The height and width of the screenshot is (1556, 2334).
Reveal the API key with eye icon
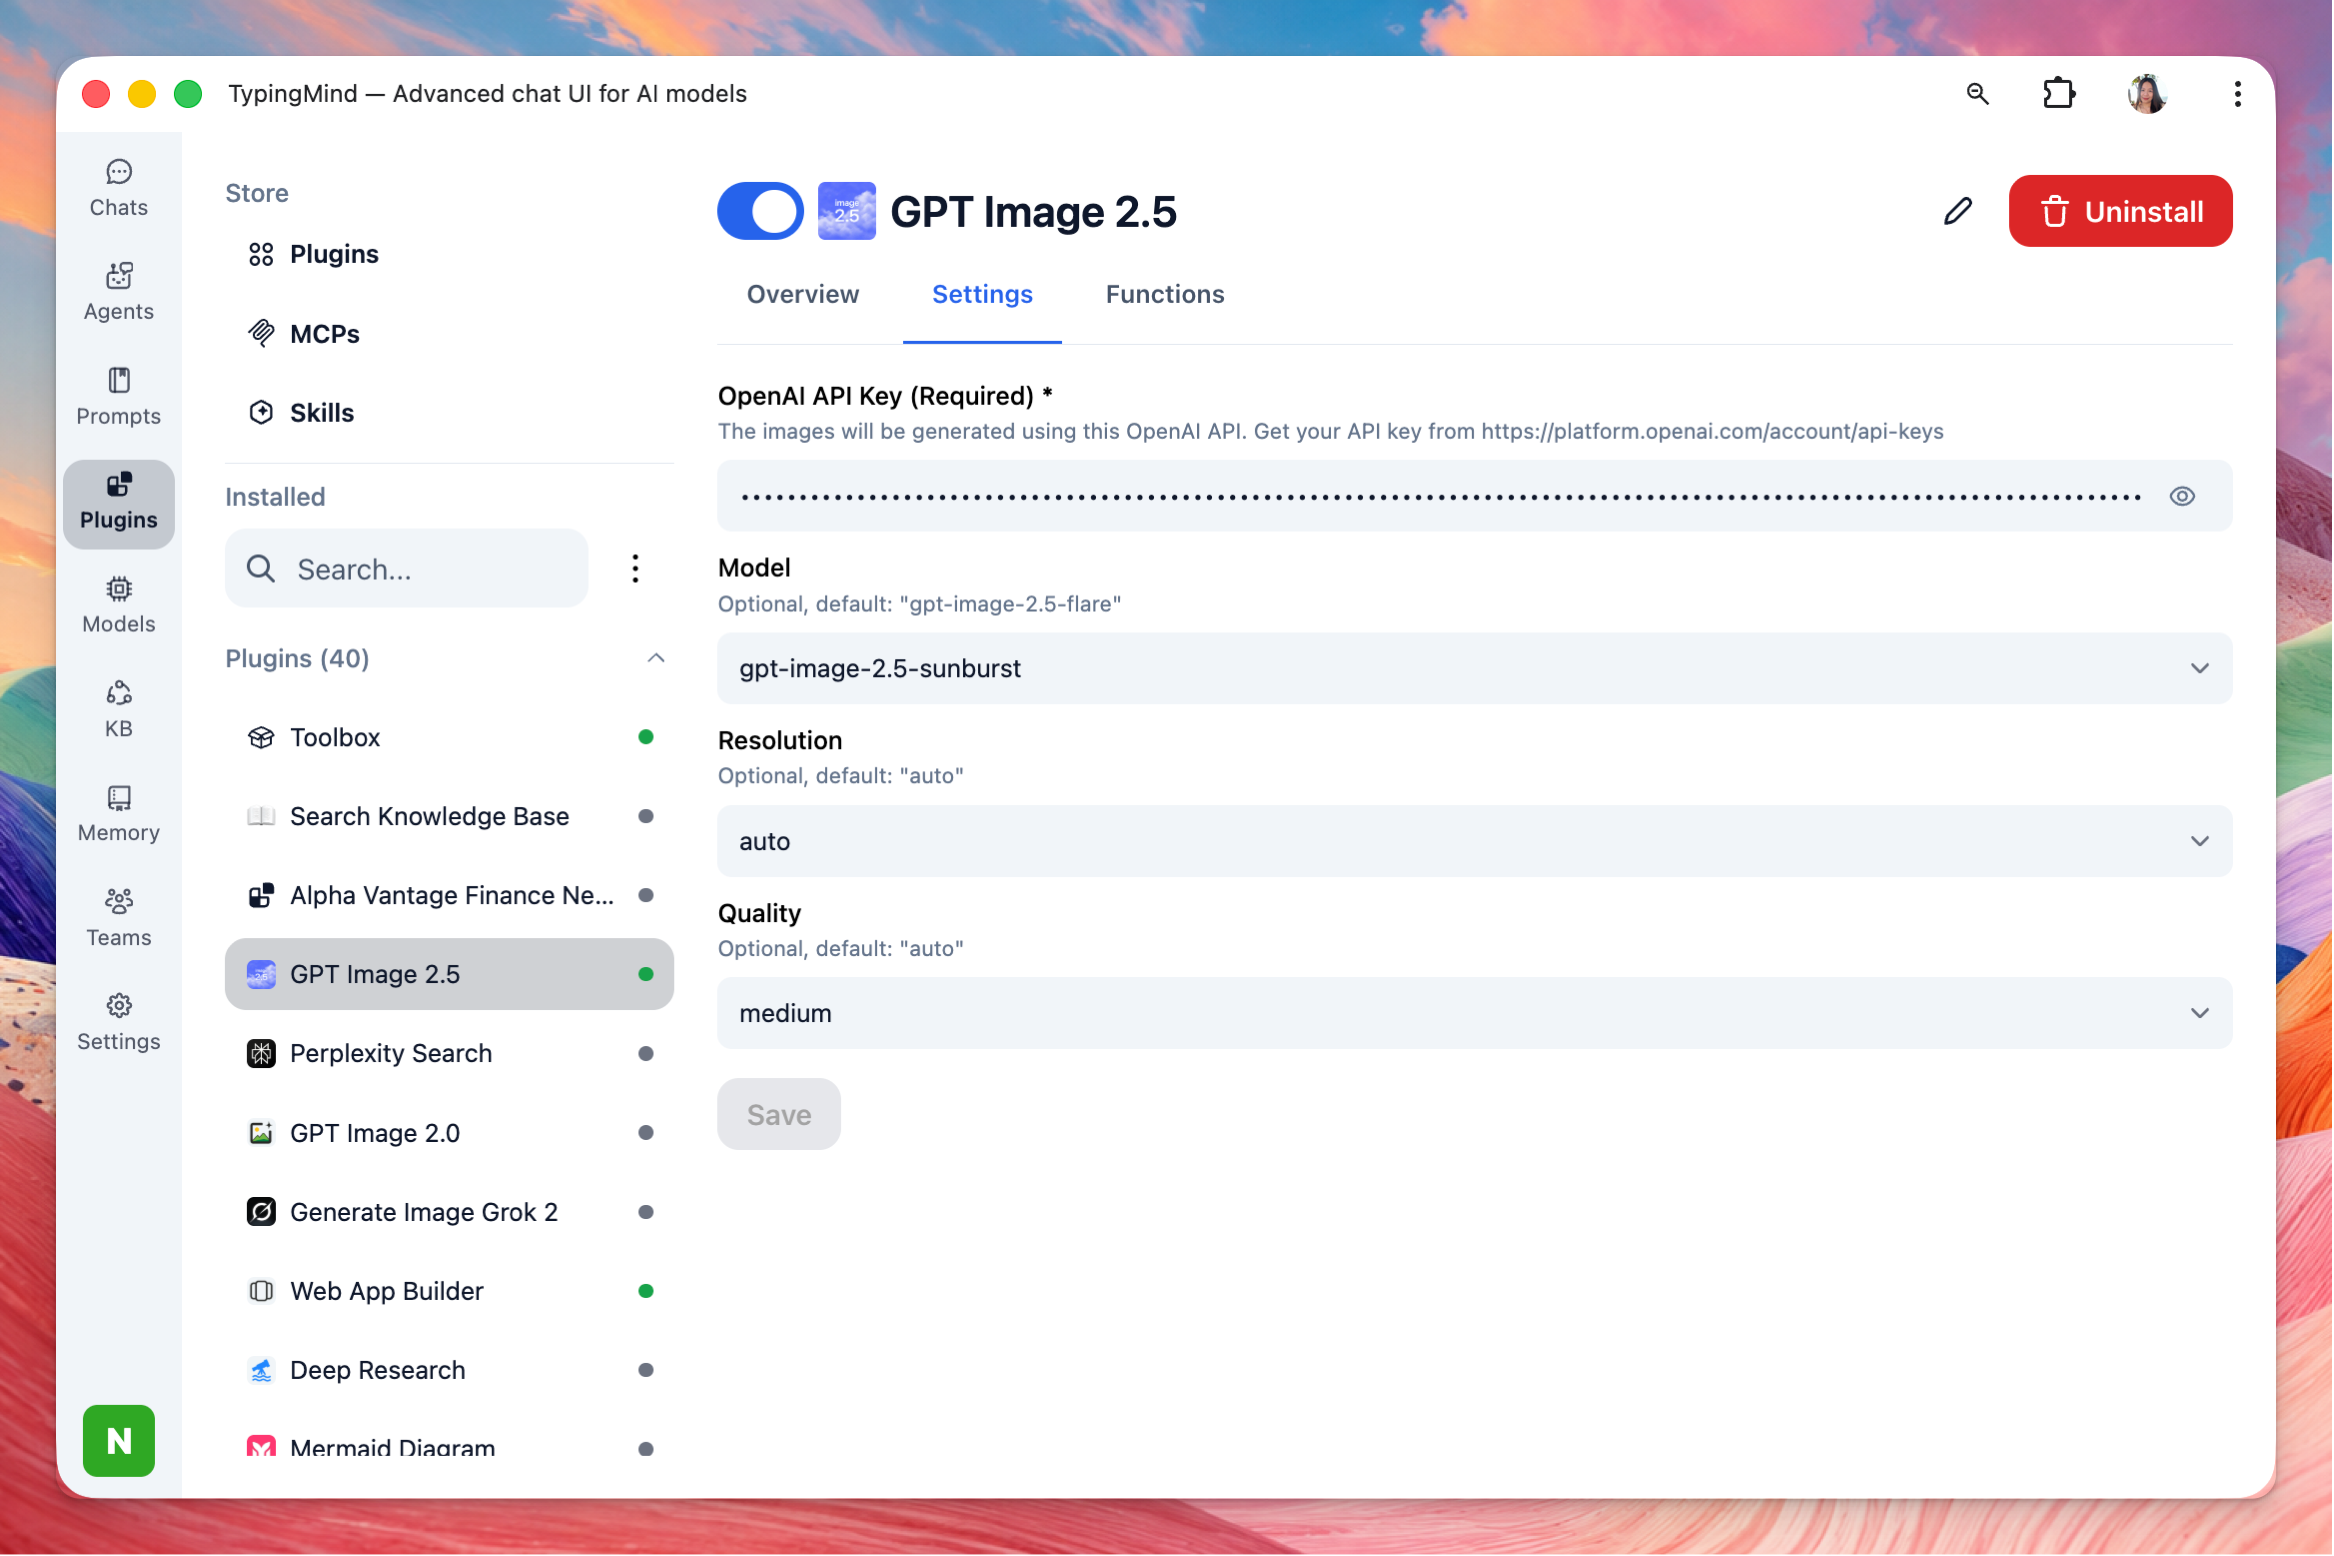[x=2183, y=497]
